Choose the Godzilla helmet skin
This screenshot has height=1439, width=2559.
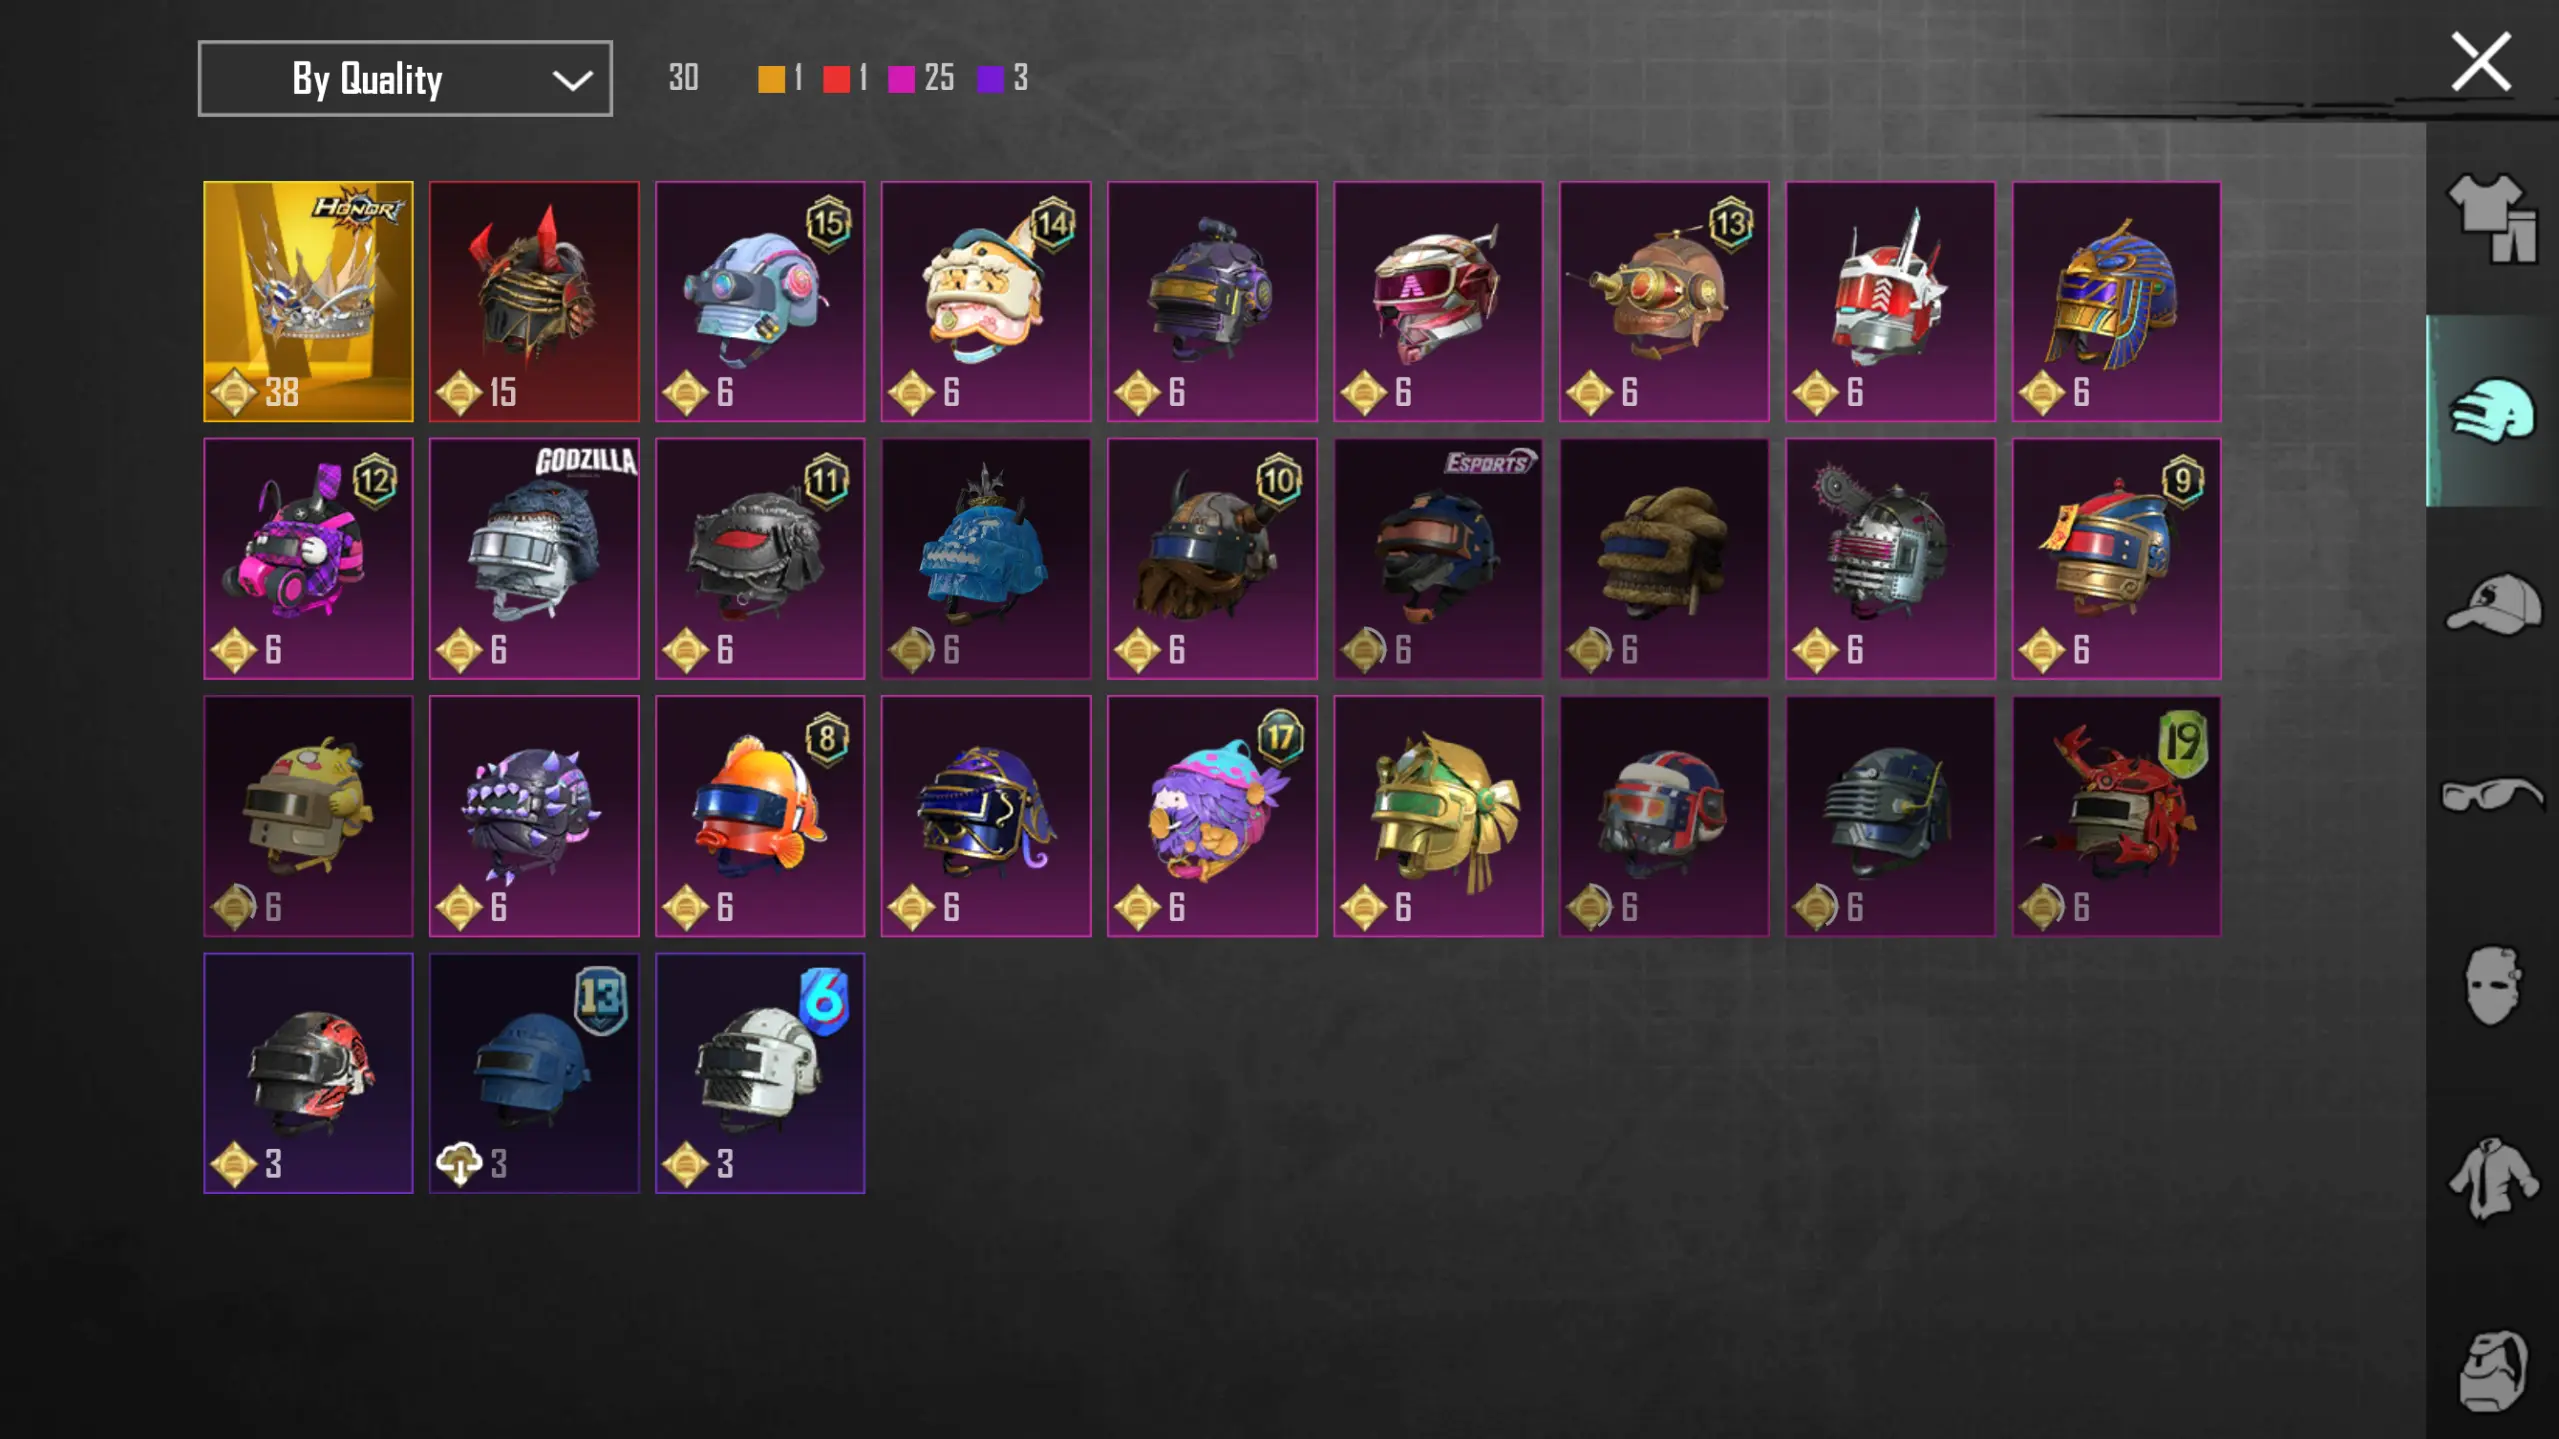point(534,558)
